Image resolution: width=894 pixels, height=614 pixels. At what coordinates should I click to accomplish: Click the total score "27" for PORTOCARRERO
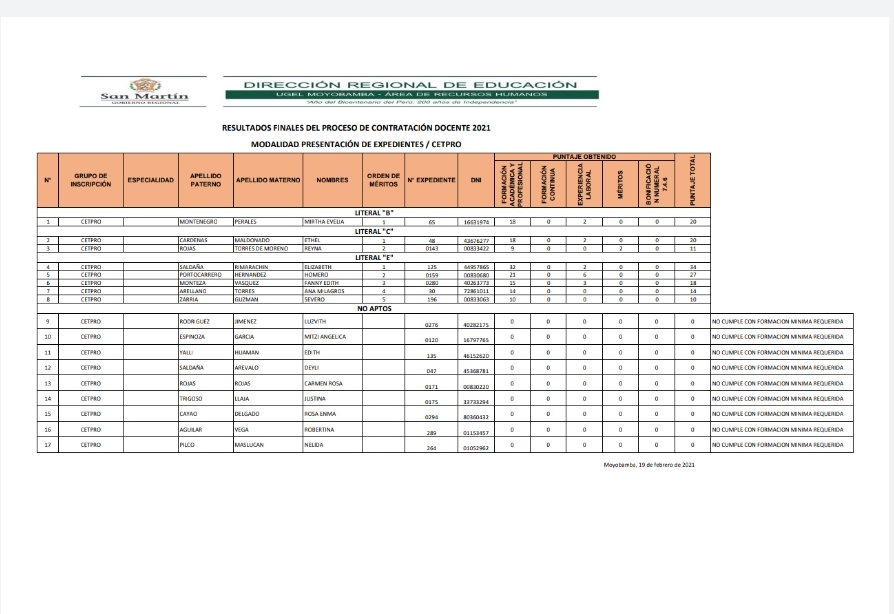(693, 275)
